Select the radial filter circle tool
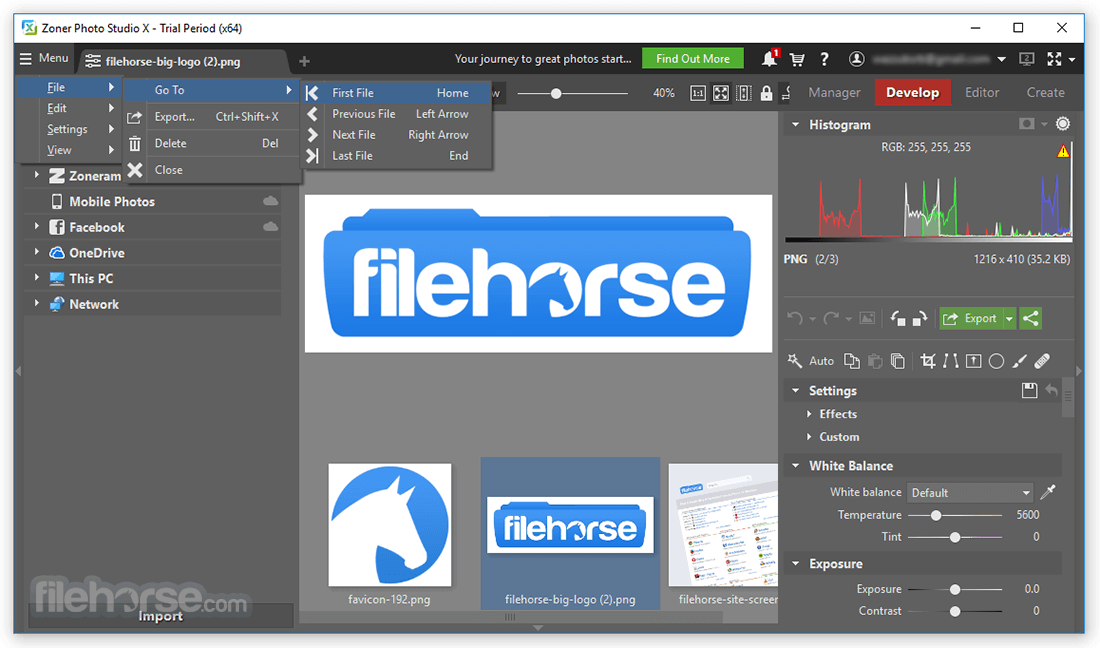The width and height of the screenshot is (1100, 648). [x=996, y=361]
